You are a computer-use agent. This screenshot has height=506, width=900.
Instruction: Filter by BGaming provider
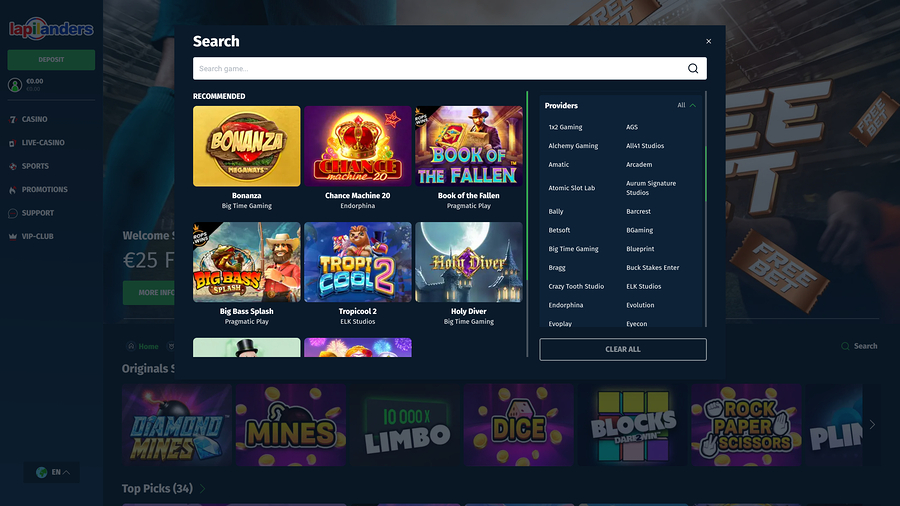point(639,231)
